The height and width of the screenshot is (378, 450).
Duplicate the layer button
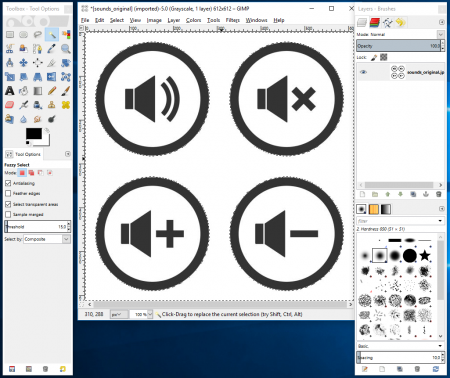click(413, 194)
